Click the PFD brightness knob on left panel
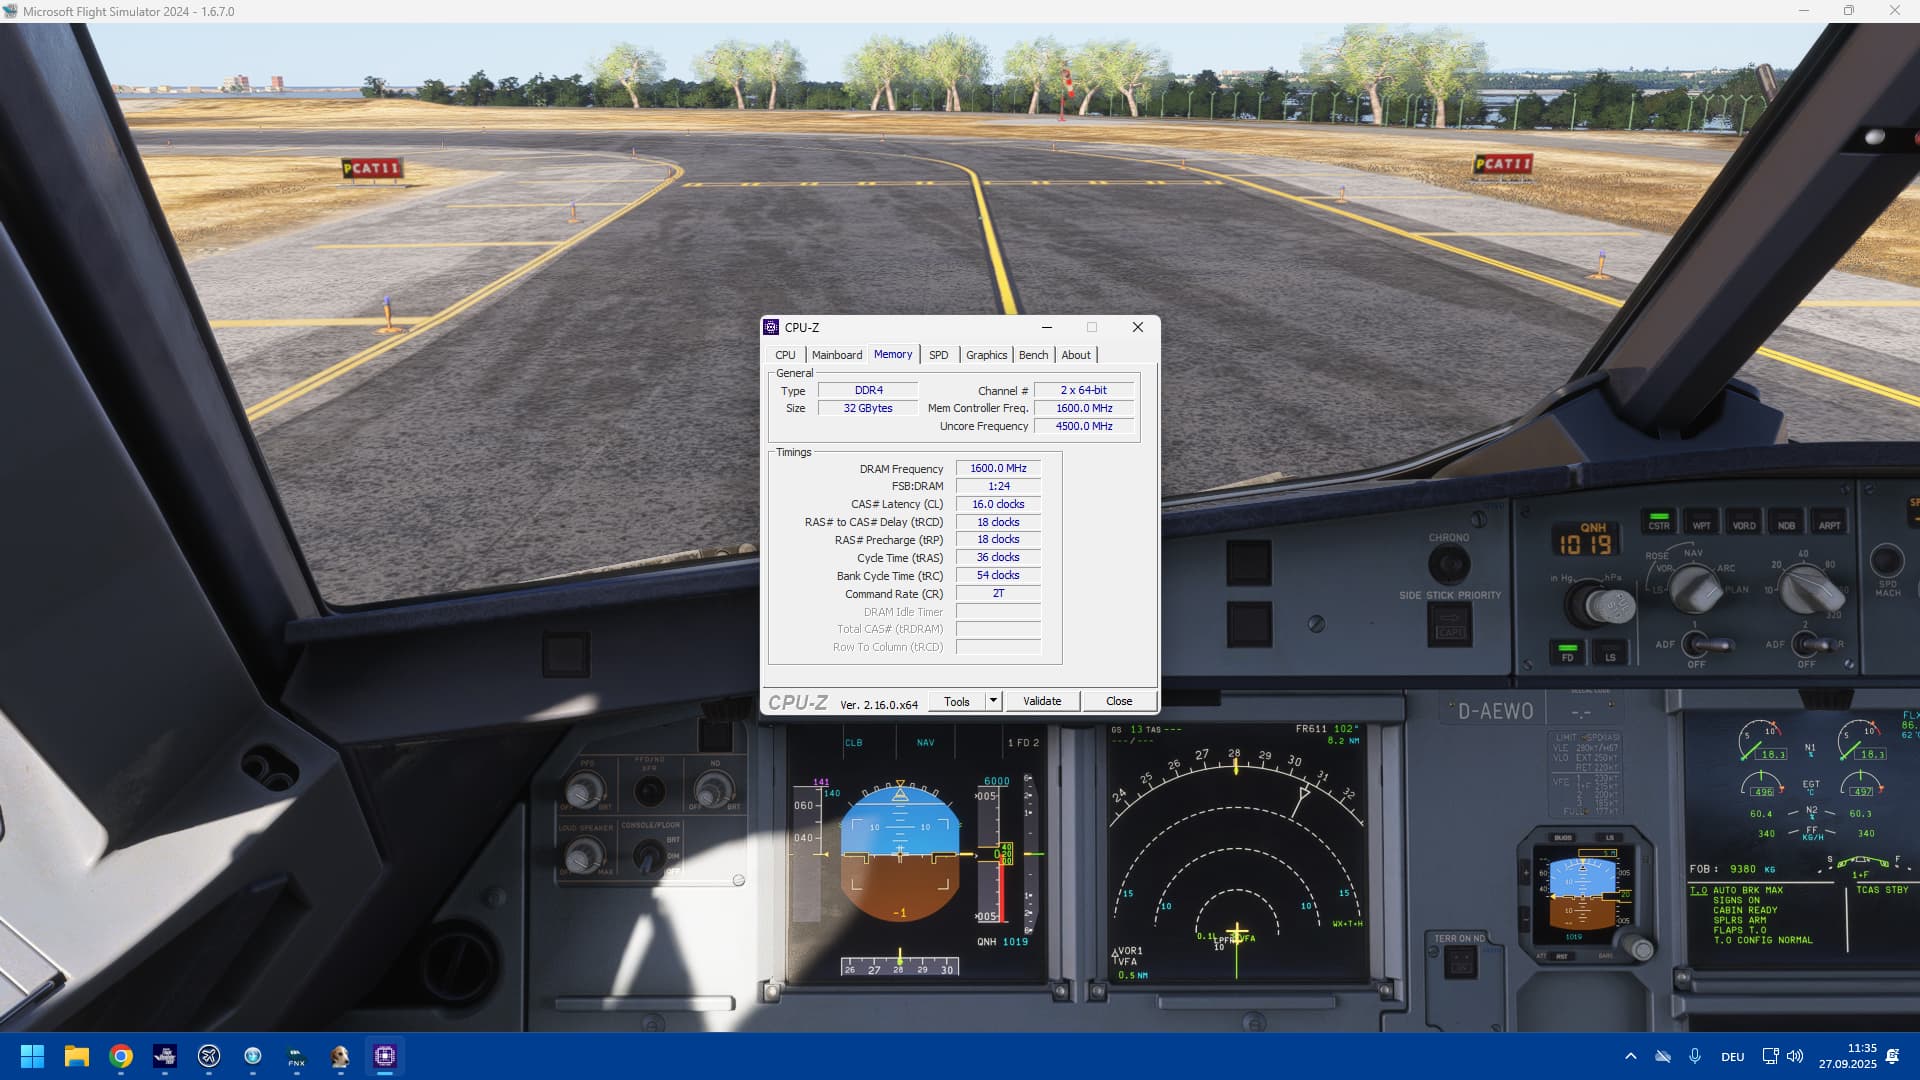 (584, 790)
